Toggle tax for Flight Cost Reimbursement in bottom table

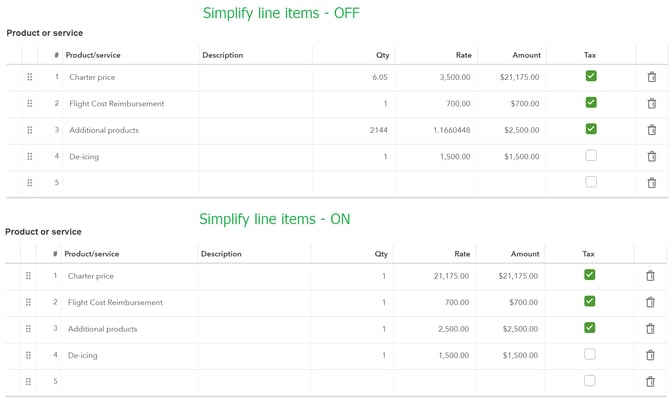pyautogui.click(x=589, y=301)
